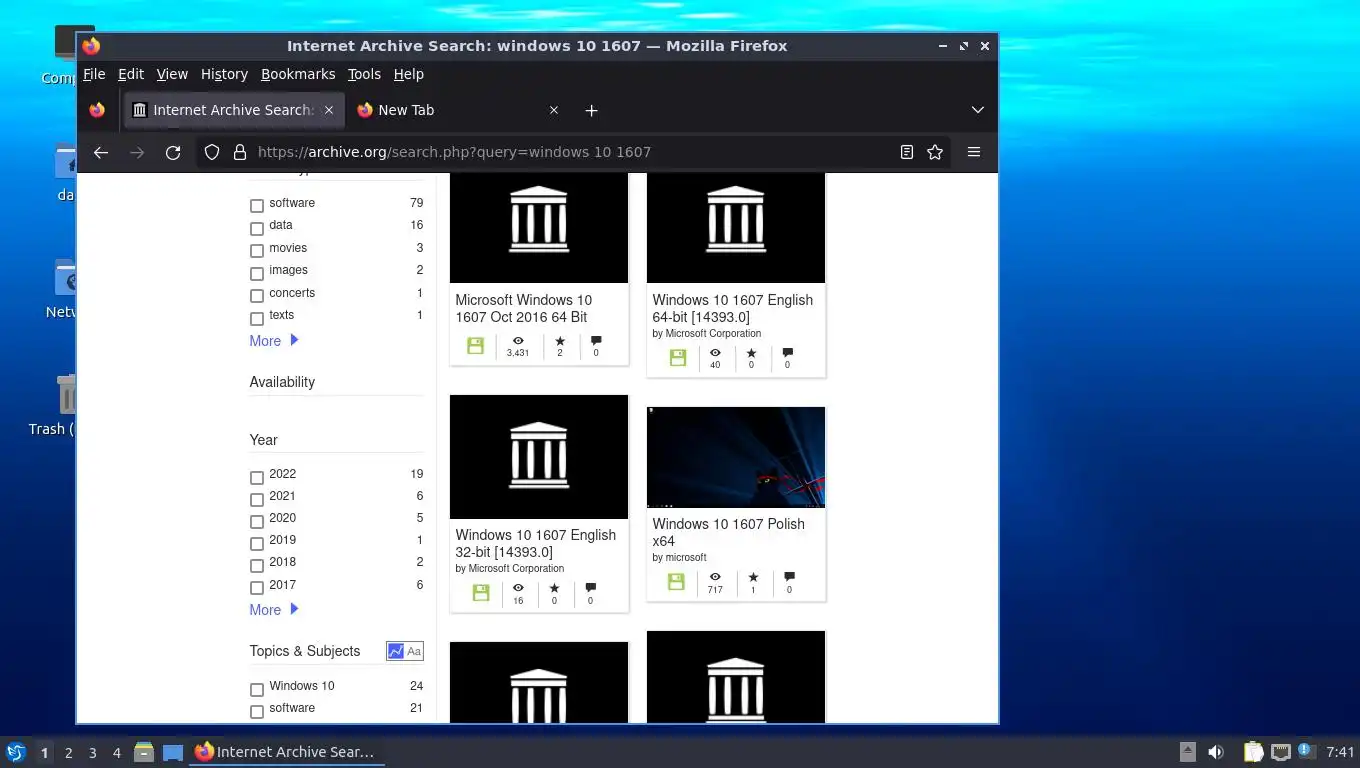
Task: Open the Polish x64 screenshot thumbnail
Action: click(x=736, y=457)
